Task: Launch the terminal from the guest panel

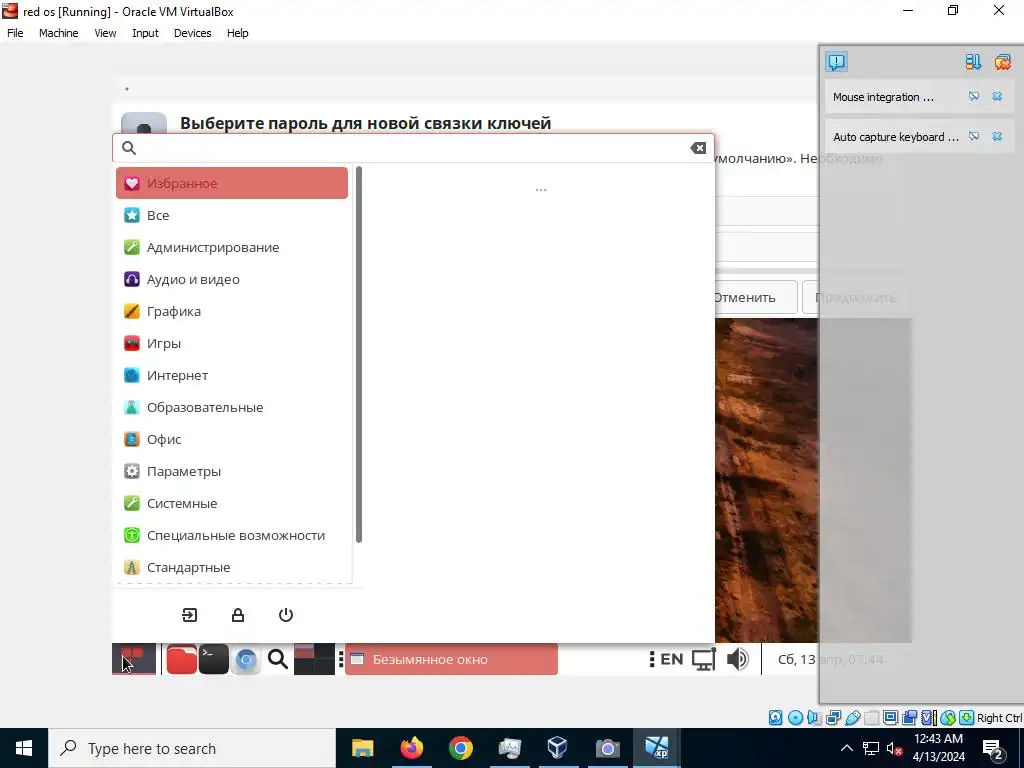Action: click(214, 659)
